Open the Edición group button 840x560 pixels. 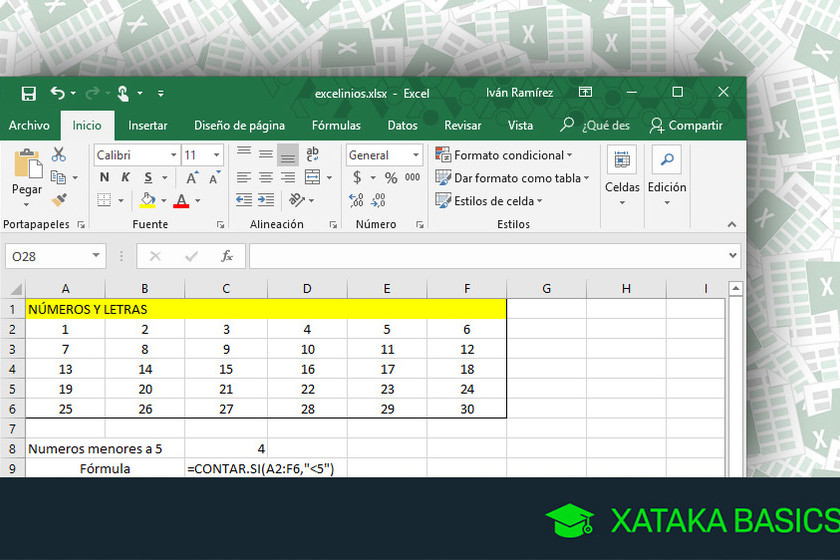tap(667, 176)
